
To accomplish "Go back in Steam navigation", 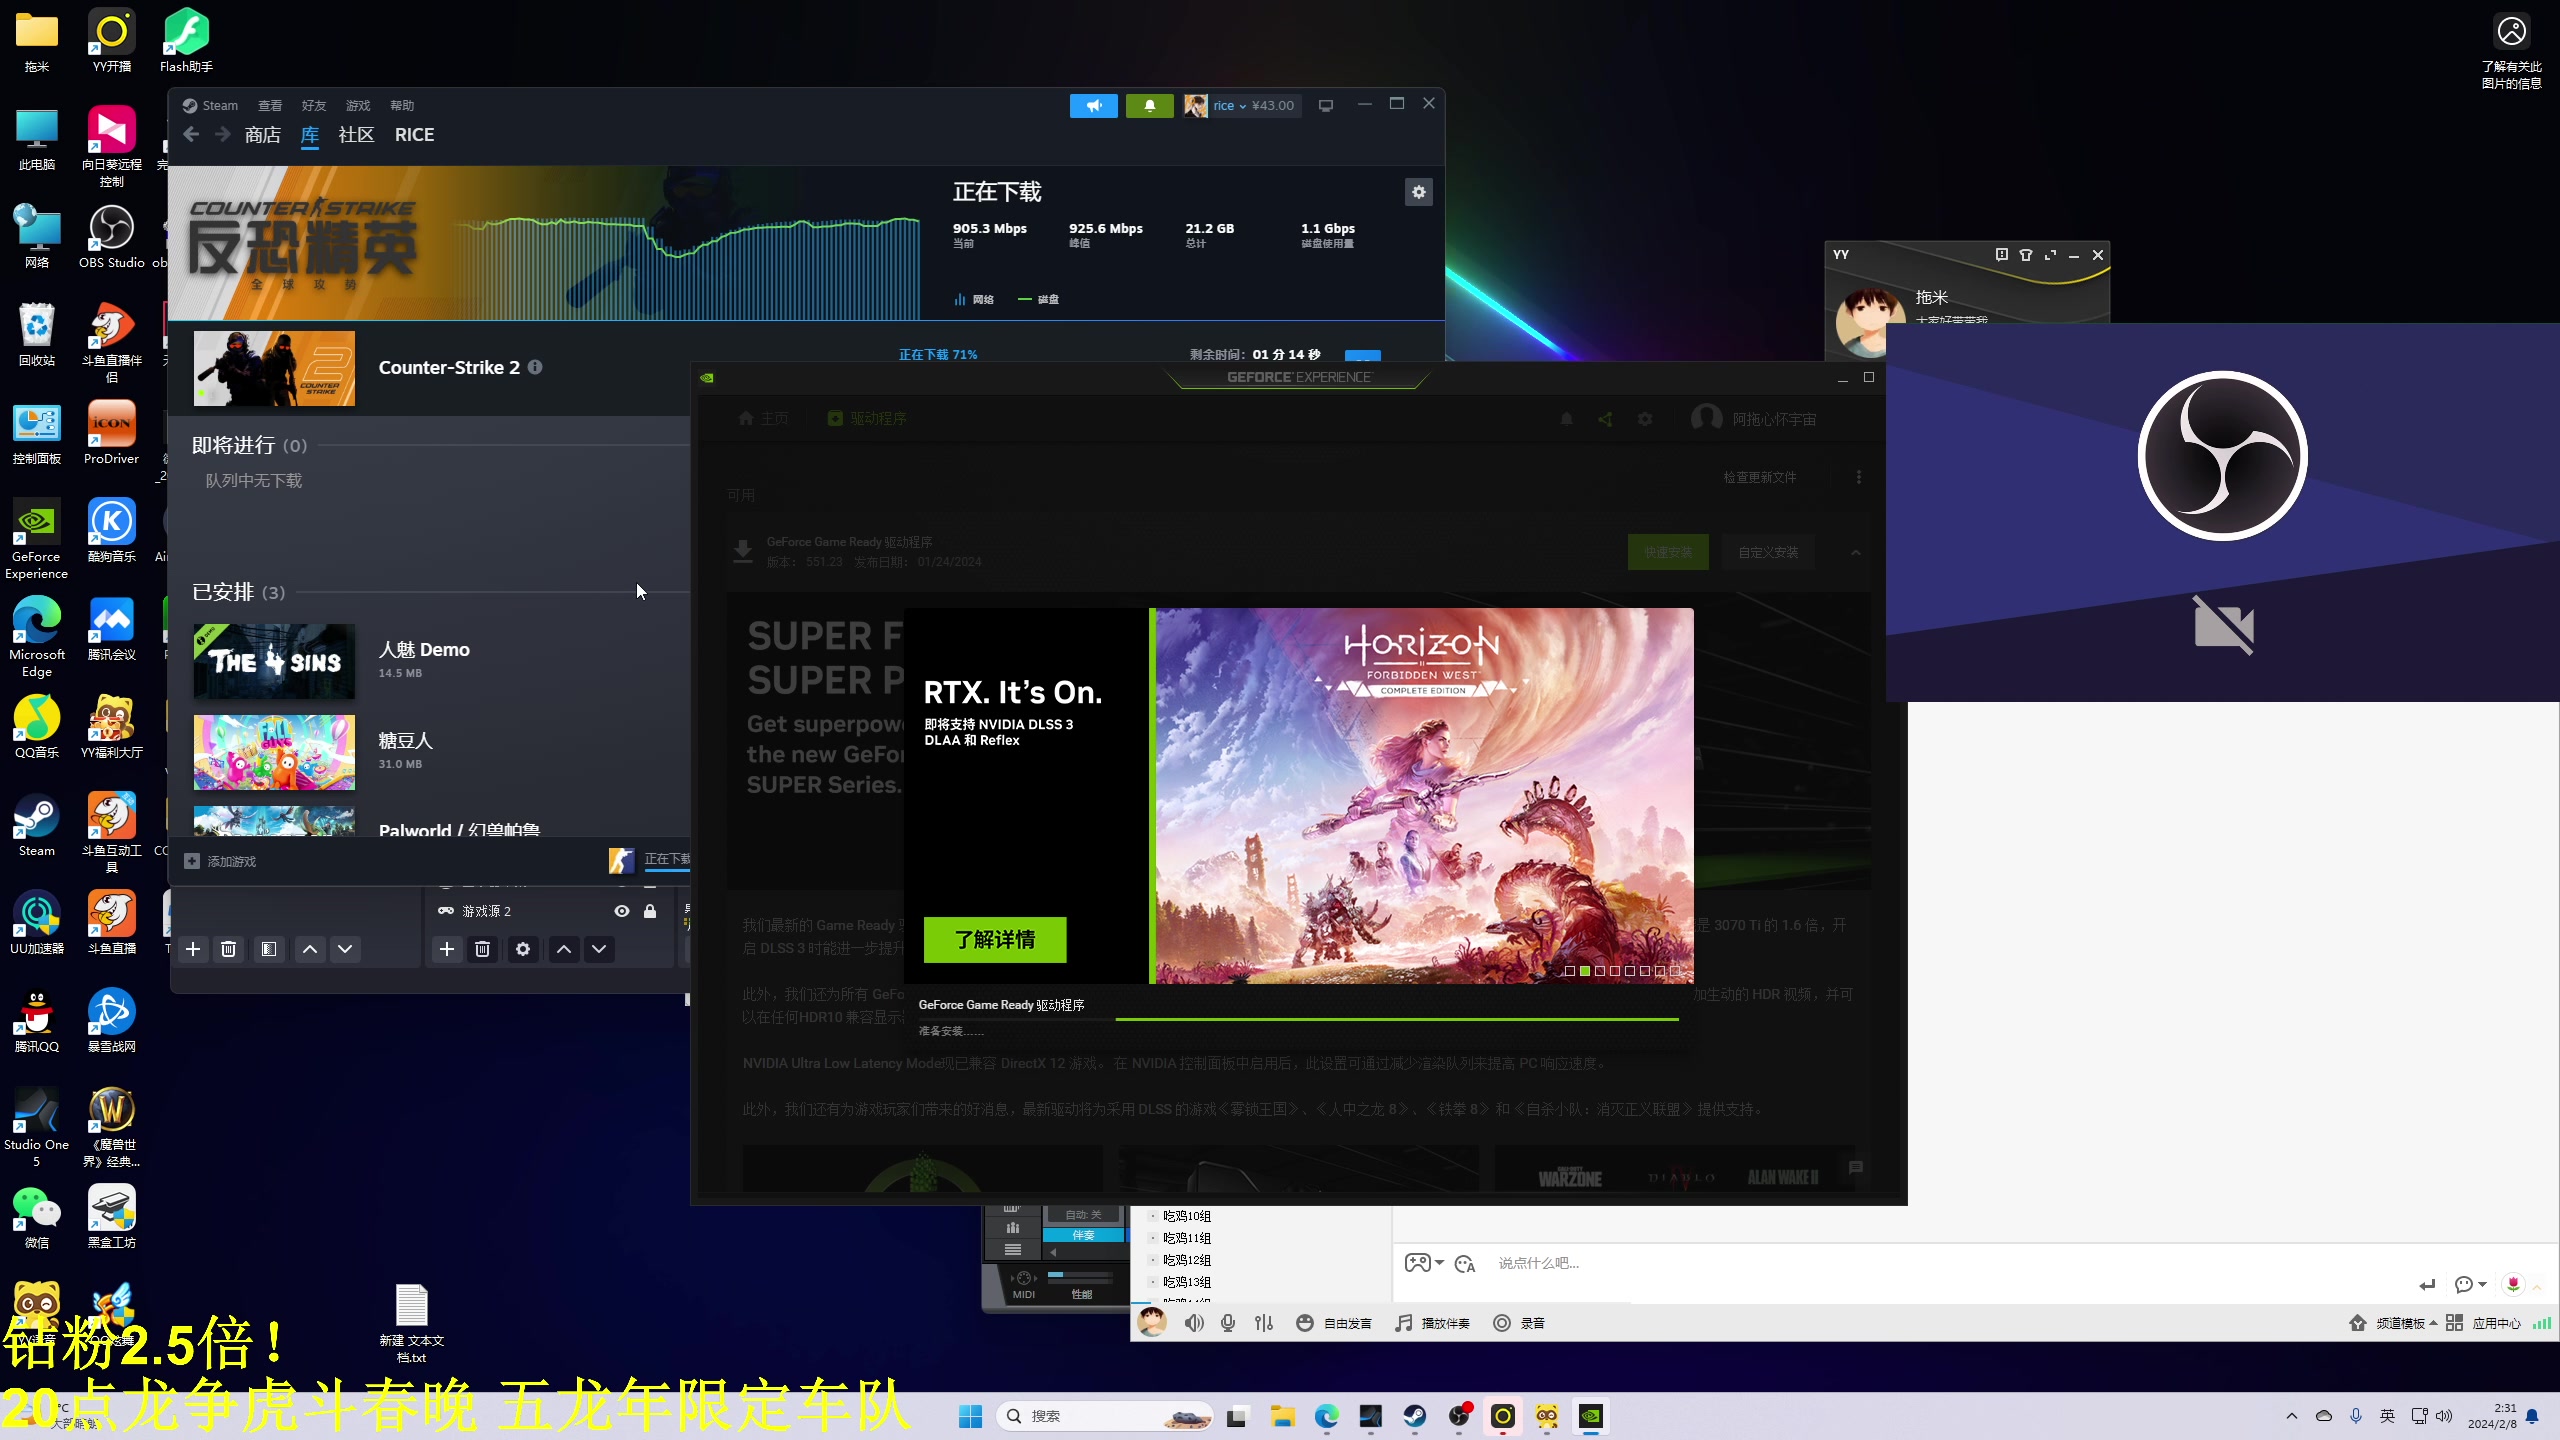I will coord(191,135).
